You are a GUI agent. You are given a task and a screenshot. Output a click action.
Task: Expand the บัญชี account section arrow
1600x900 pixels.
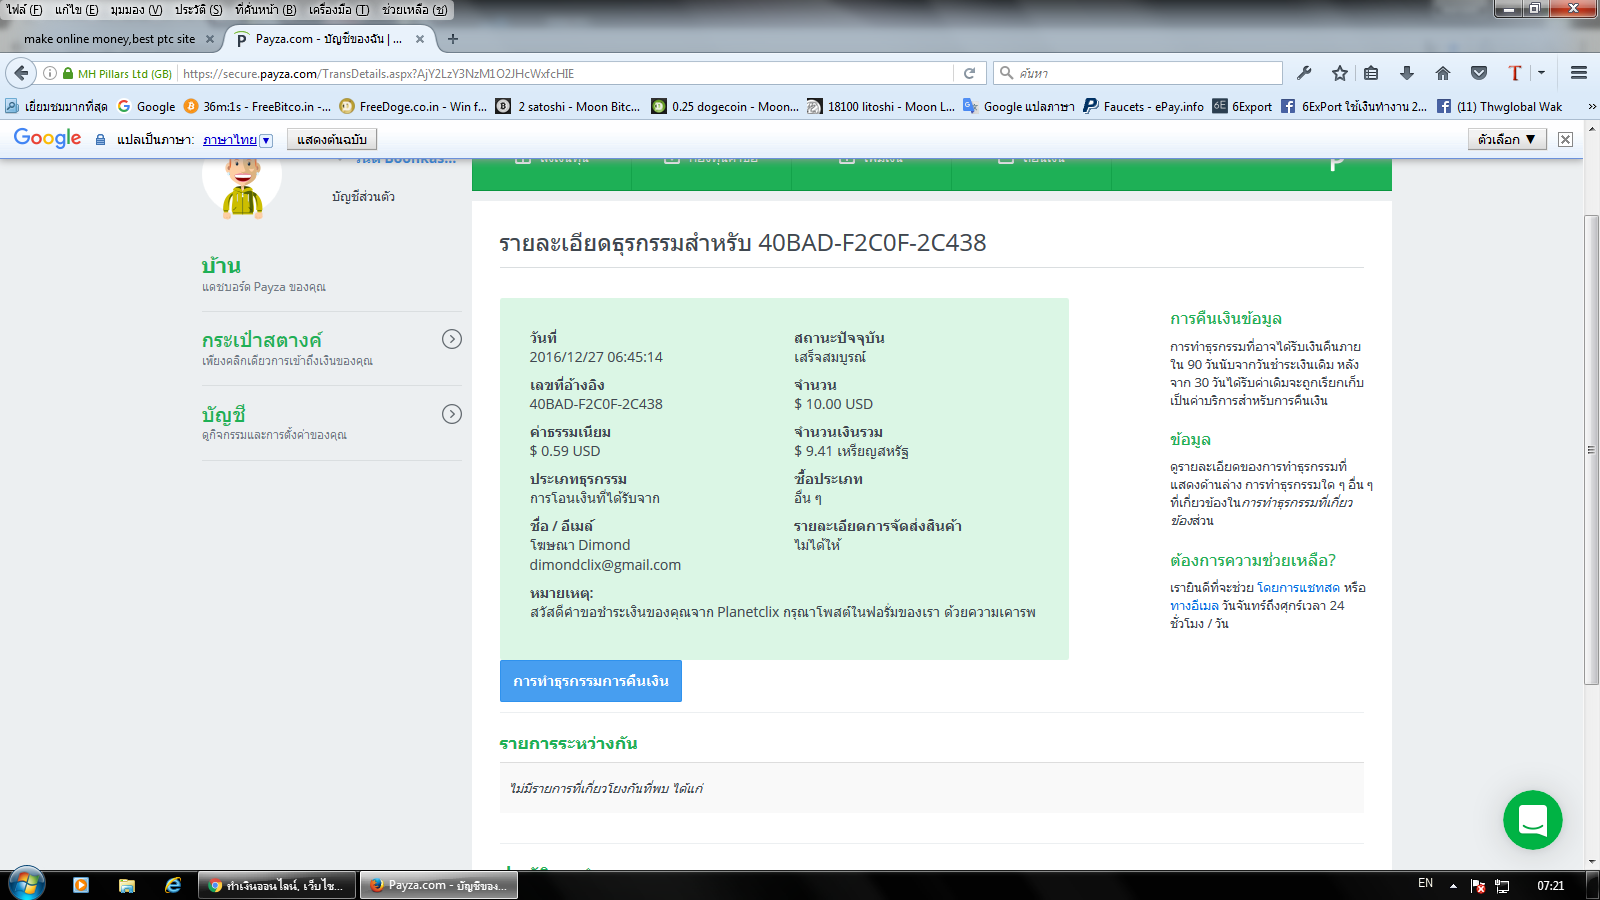point(452,414)
